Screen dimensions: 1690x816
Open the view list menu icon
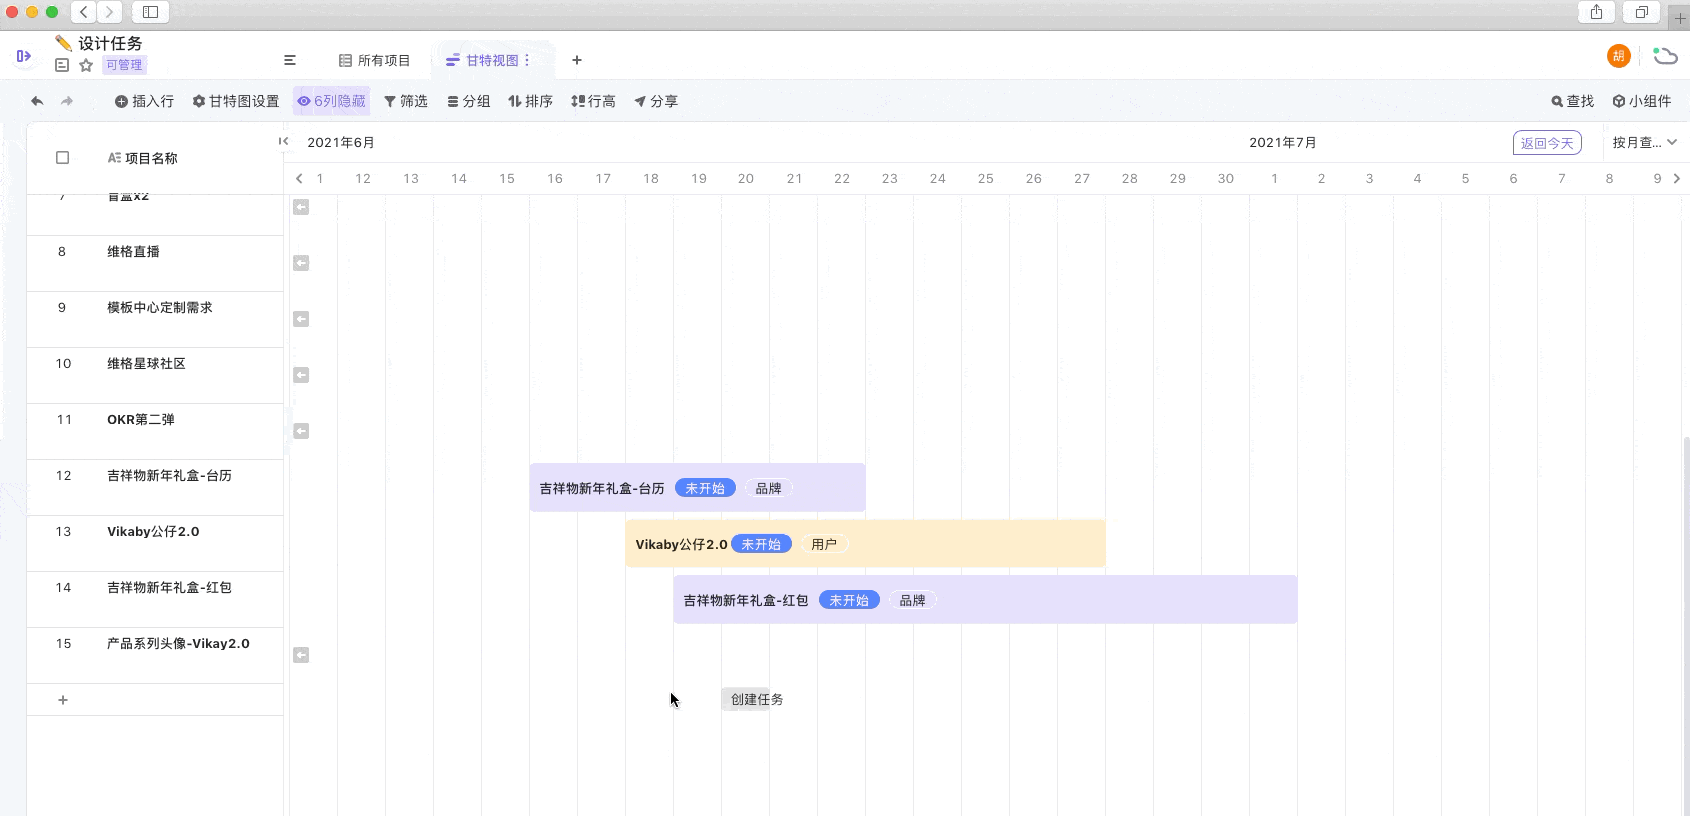click(290, 60)
